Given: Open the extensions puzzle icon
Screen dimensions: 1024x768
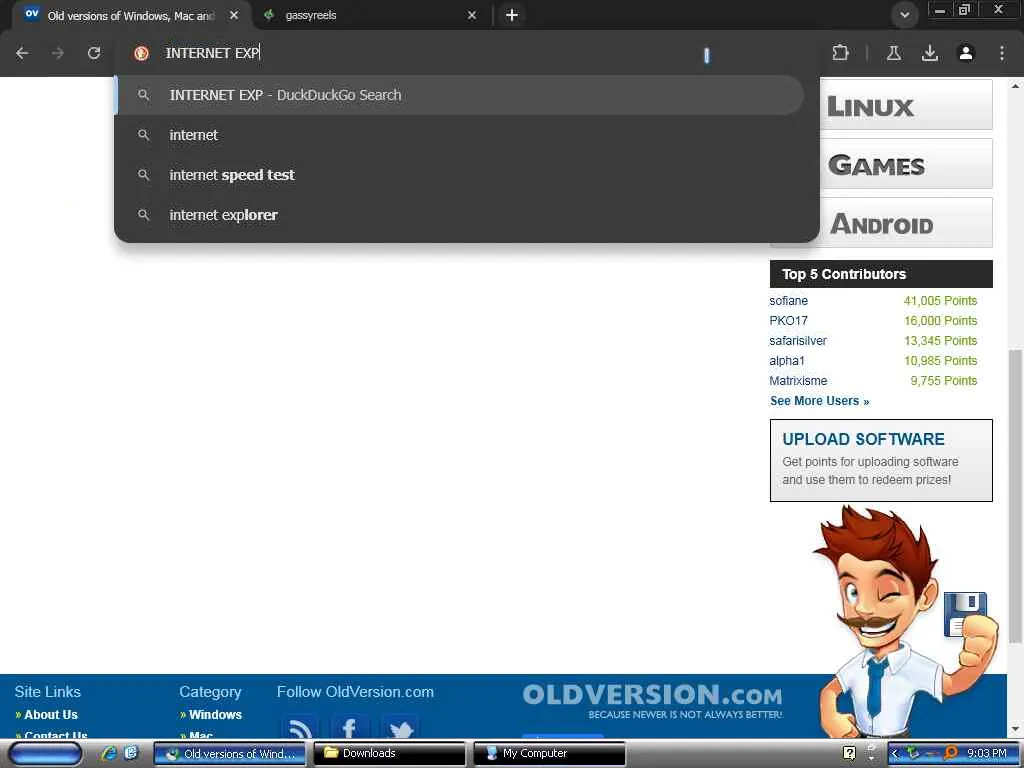Looking at the screenshot, I should 840,53.
